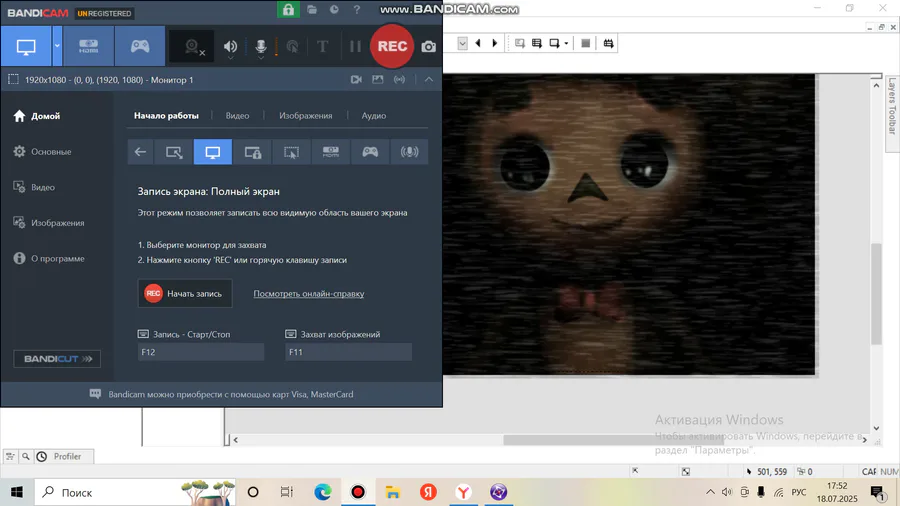Click the UNREGISTERED badge
This screenshot has height=506, width=900.
104,13
